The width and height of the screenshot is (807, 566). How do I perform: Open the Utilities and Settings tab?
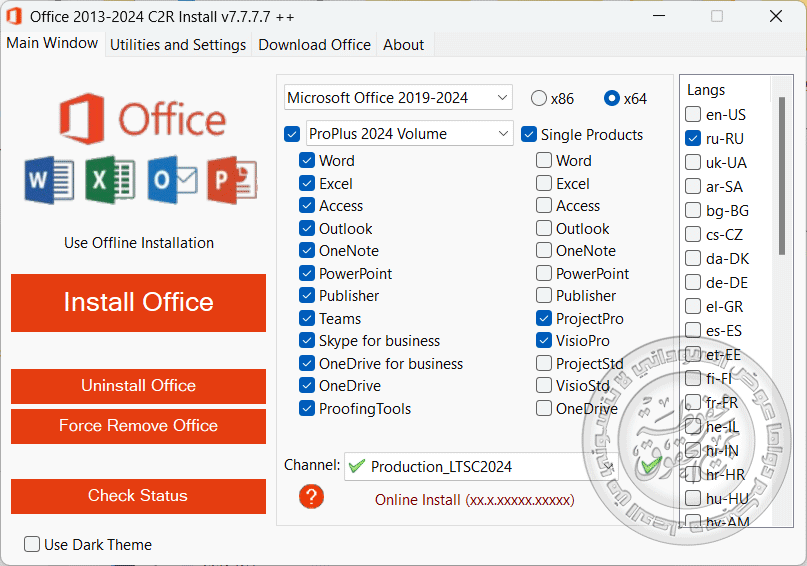(178, 45)
